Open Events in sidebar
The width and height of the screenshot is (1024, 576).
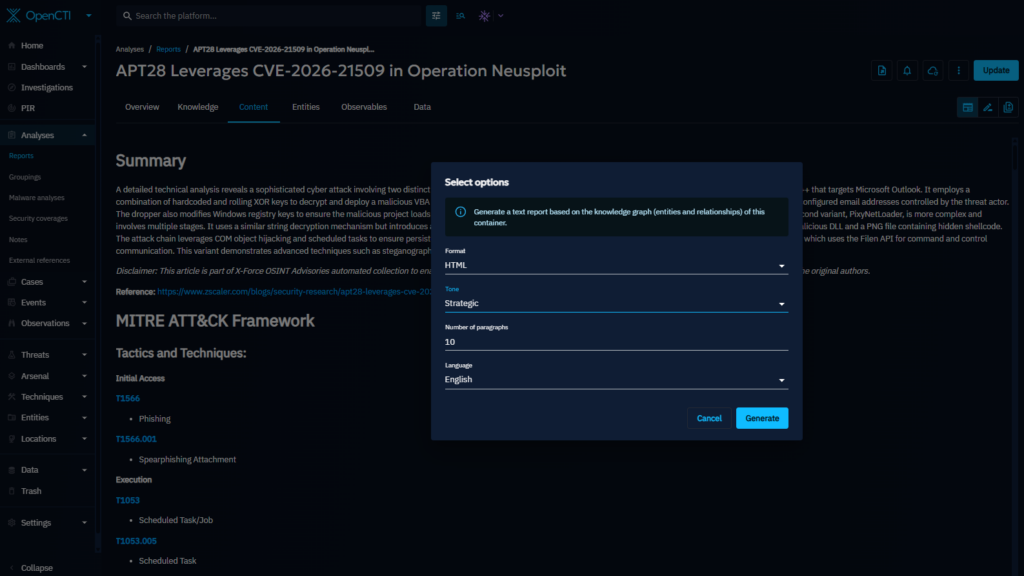coord(33,303)
